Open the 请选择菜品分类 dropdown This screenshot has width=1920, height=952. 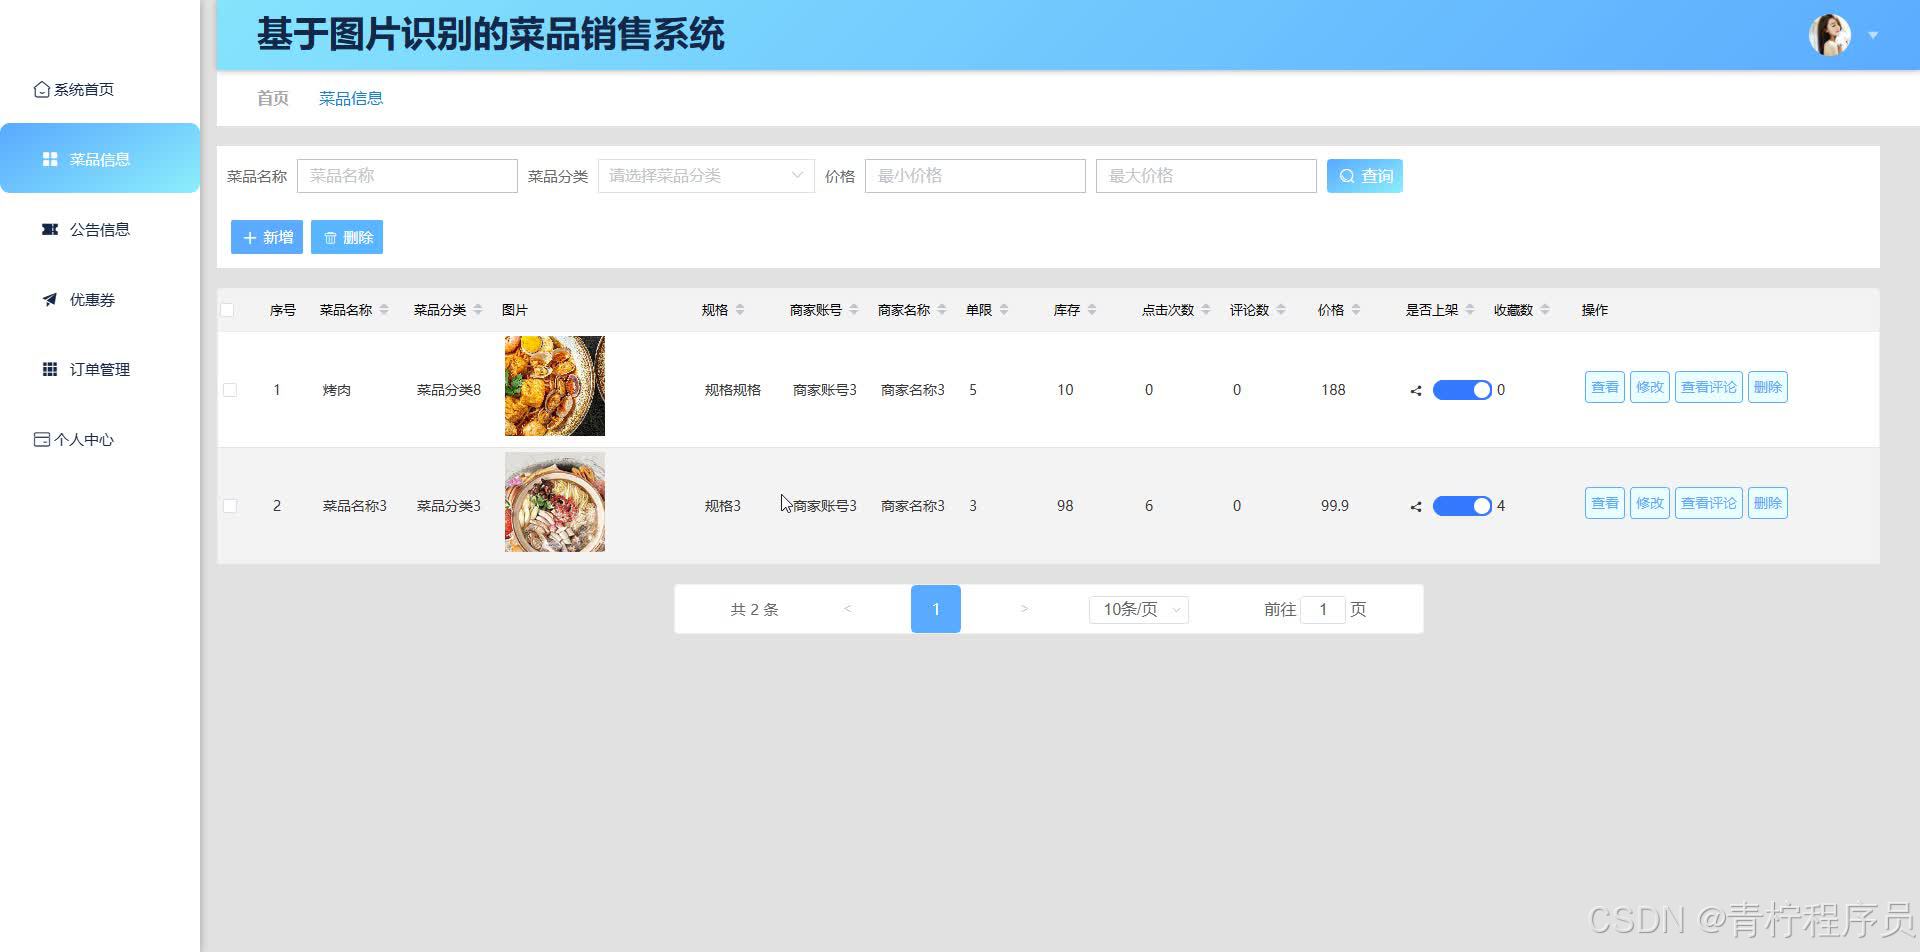tap(705, 175)
